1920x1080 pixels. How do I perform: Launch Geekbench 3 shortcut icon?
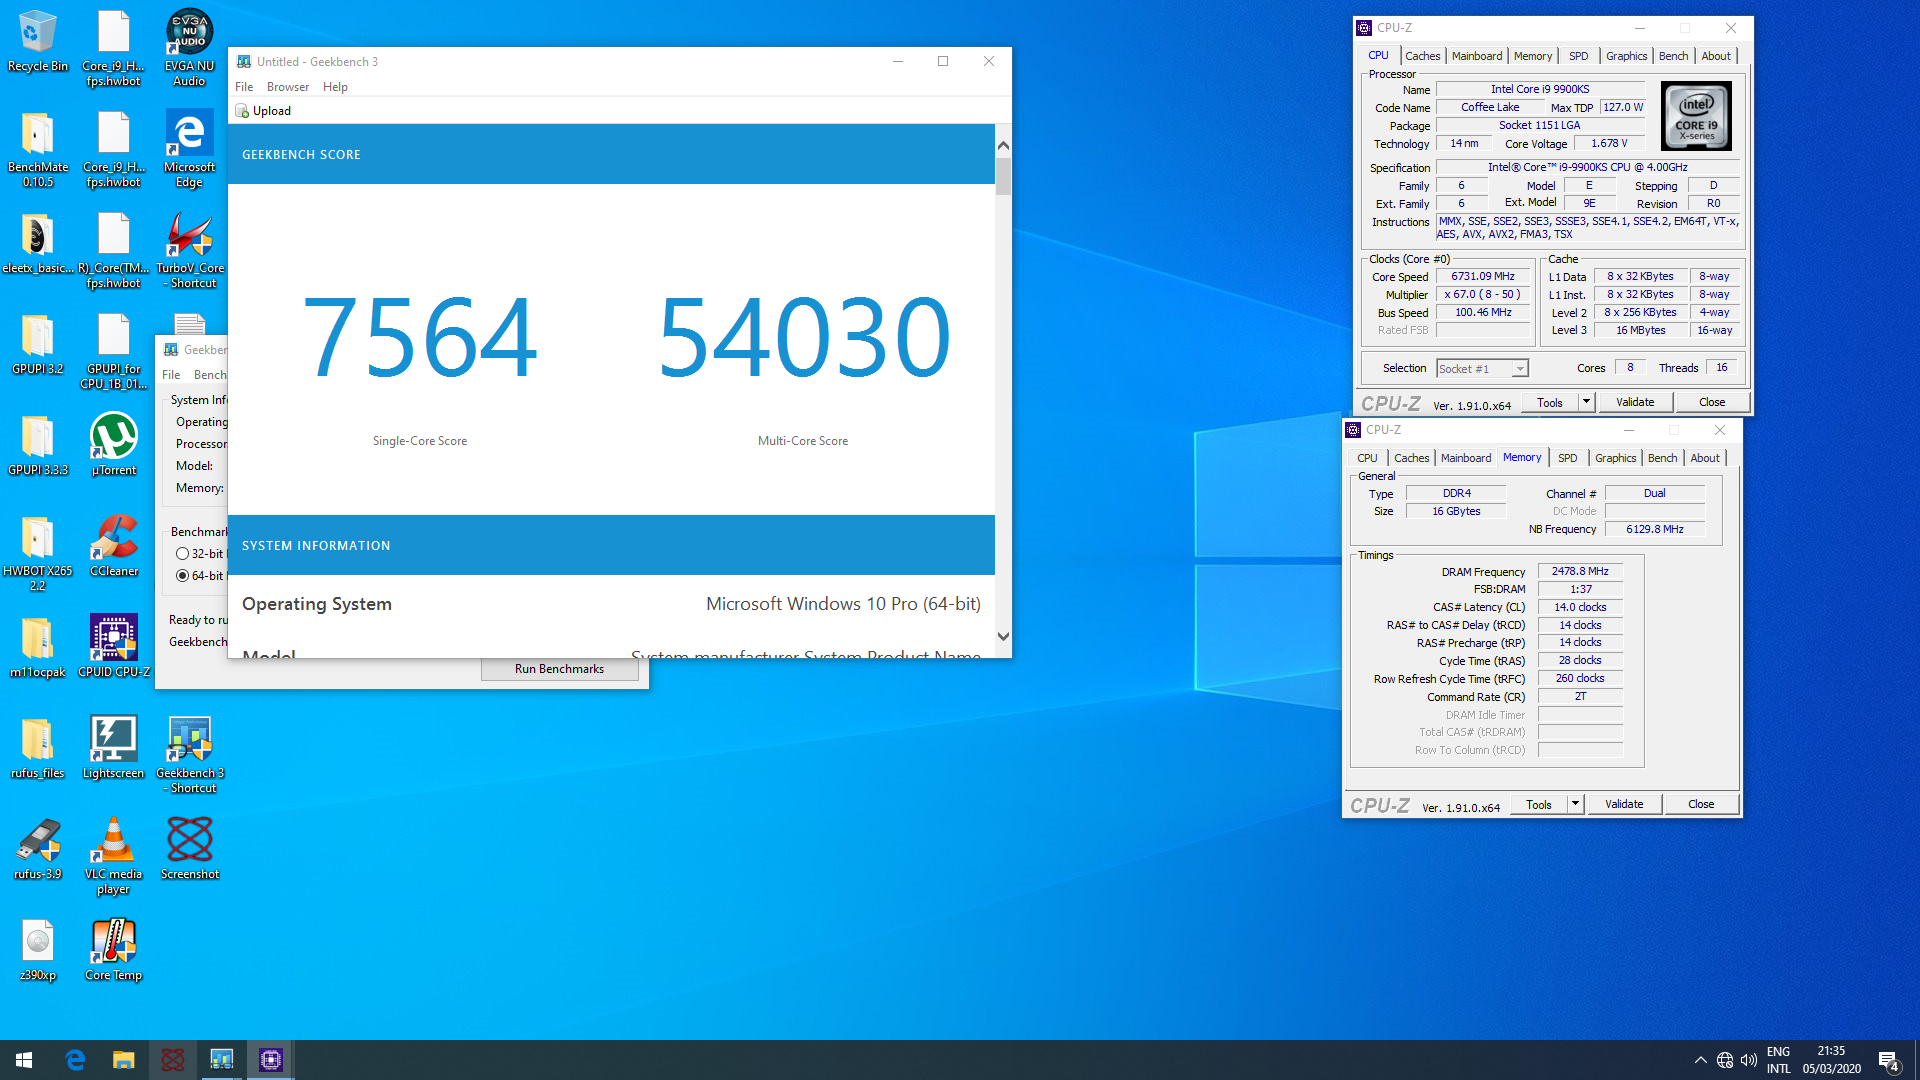(189, 755)
